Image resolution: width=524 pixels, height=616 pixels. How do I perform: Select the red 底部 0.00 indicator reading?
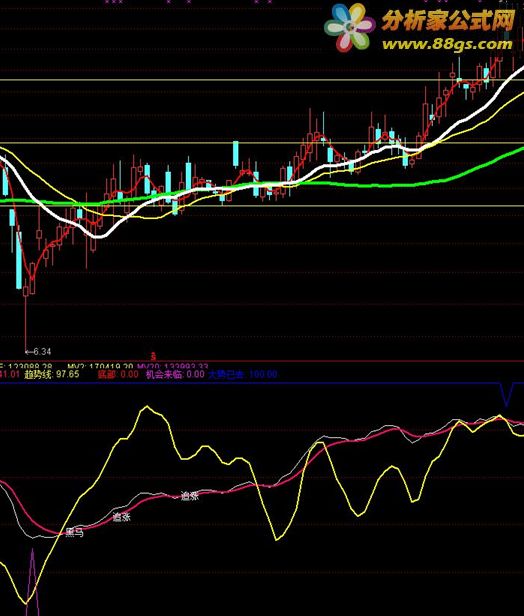click(118, 374)
